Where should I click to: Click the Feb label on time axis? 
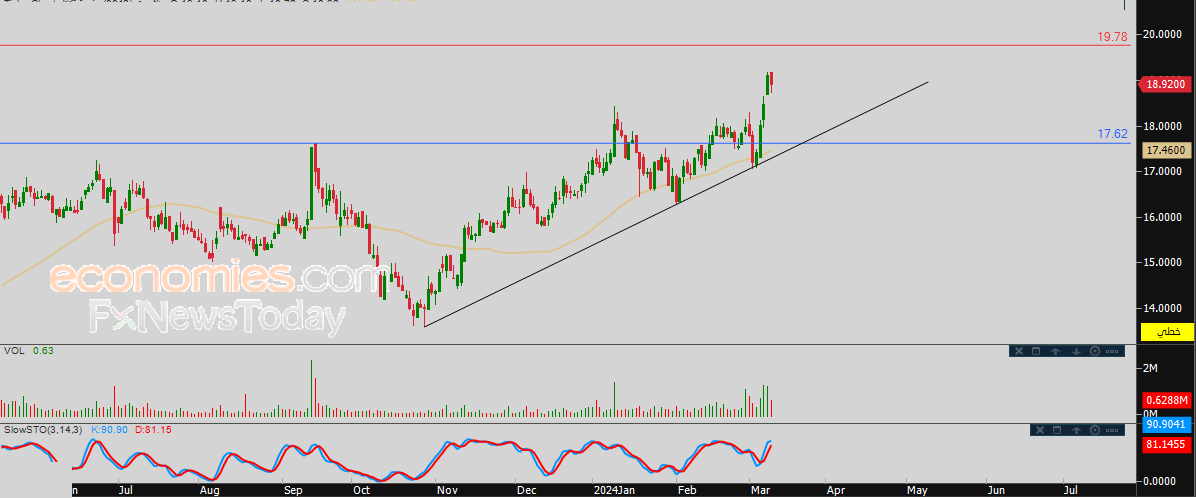(686, 490)
